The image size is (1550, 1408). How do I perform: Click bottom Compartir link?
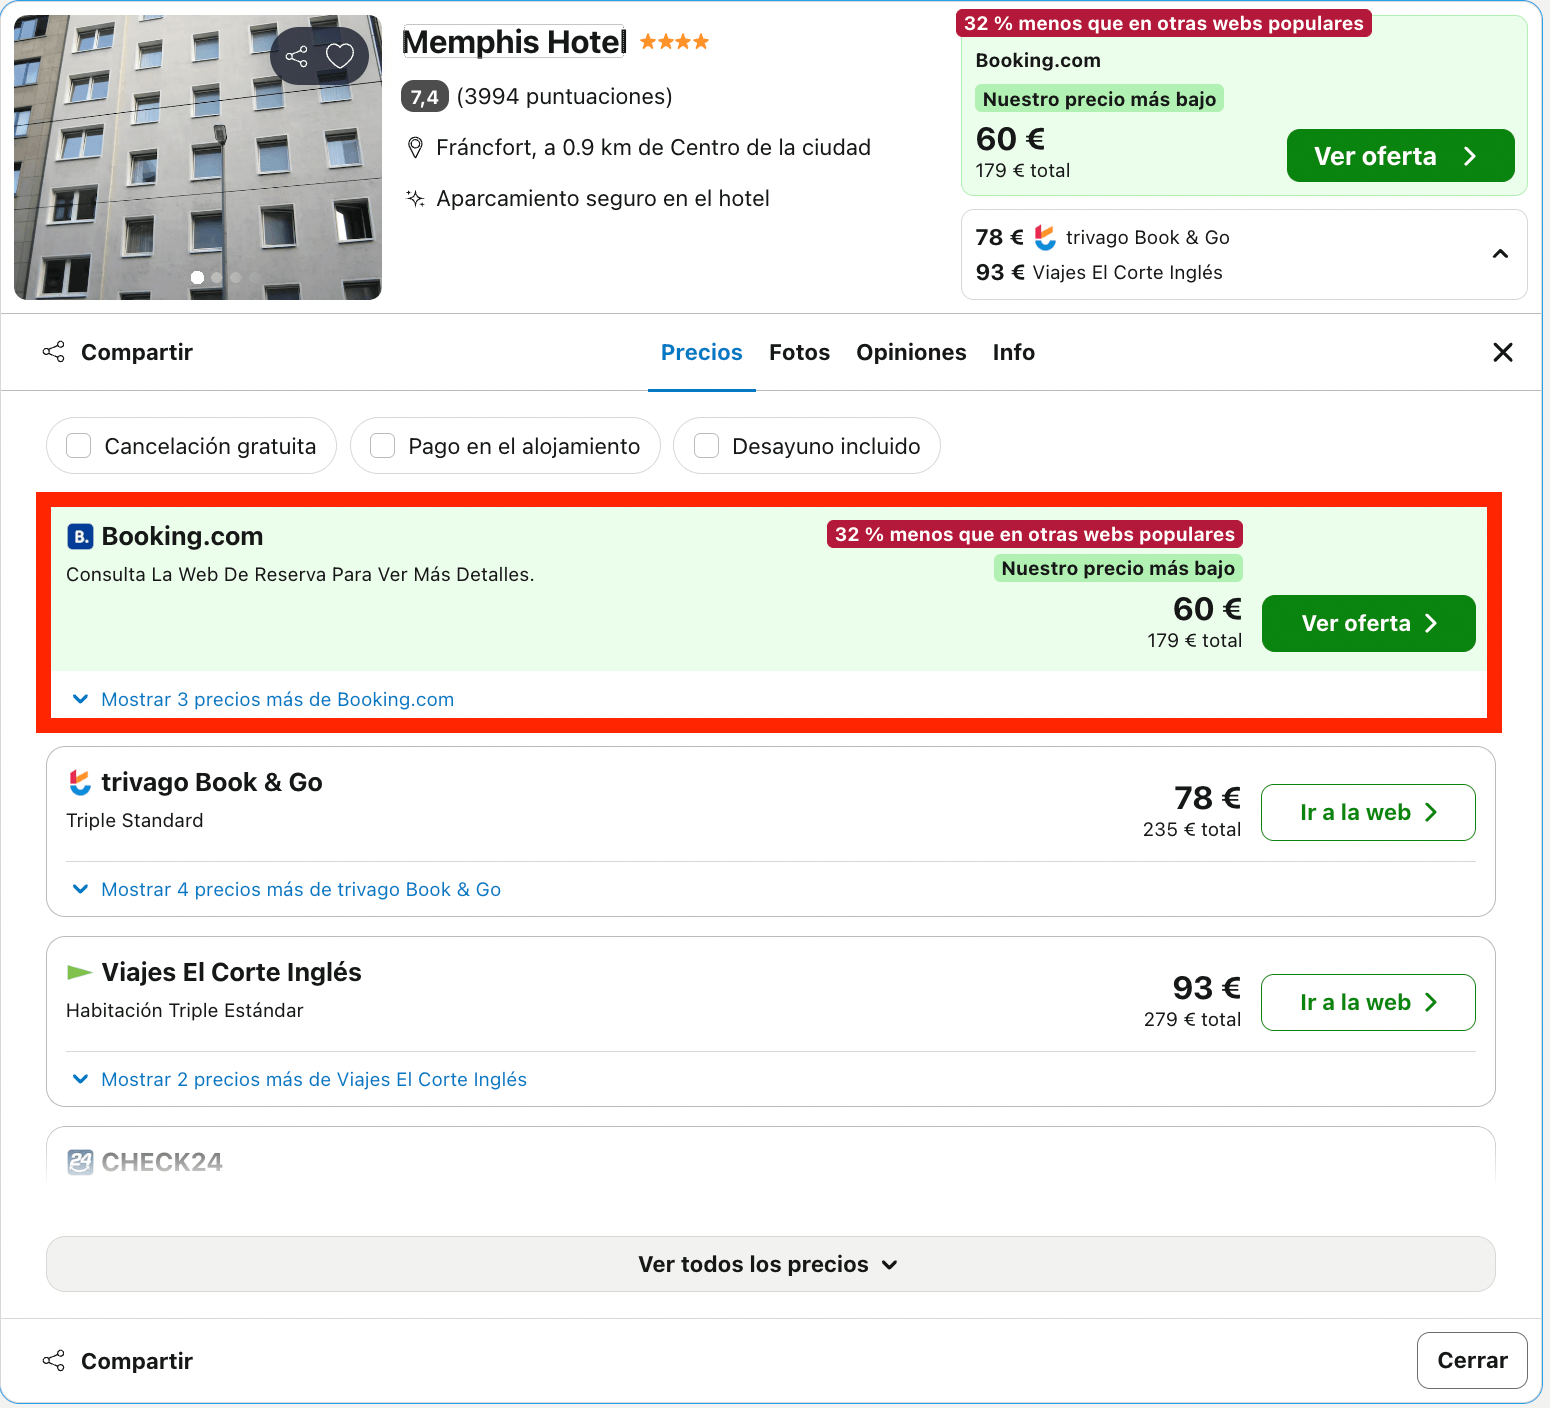[137, 1361]
